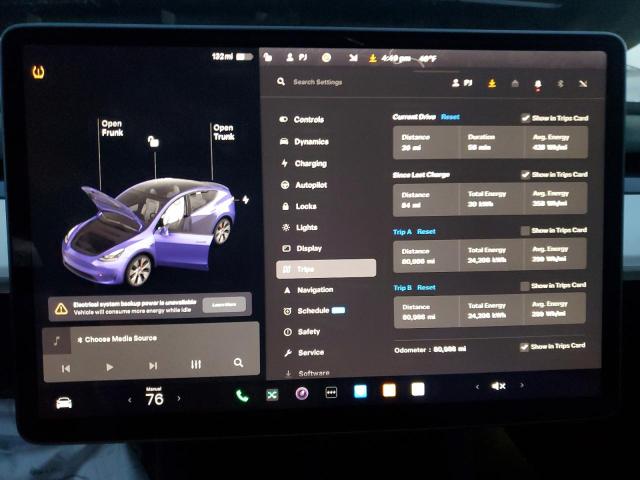Tap the PJ driver profile in the top status bar
This screenshot has height=480, width=640.
point(297,58)
